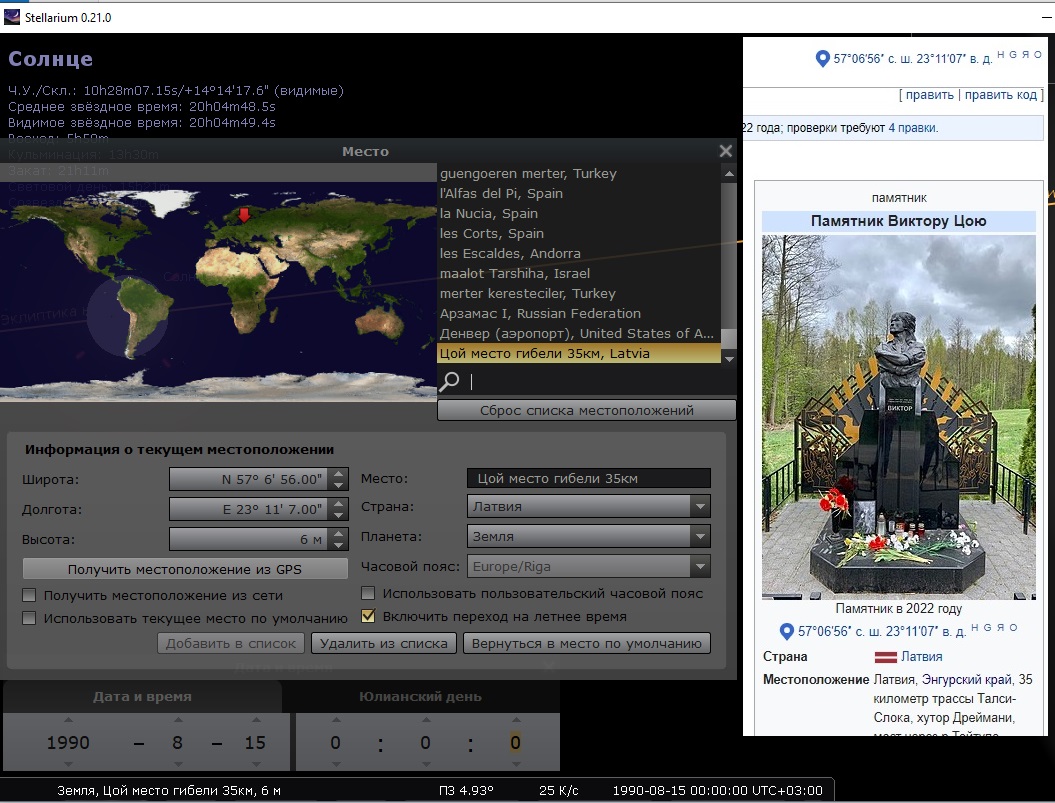Screen dimensions: 1055x803
Task: Decrement the year 1990 with its down arrow
Action: point(68,764)
